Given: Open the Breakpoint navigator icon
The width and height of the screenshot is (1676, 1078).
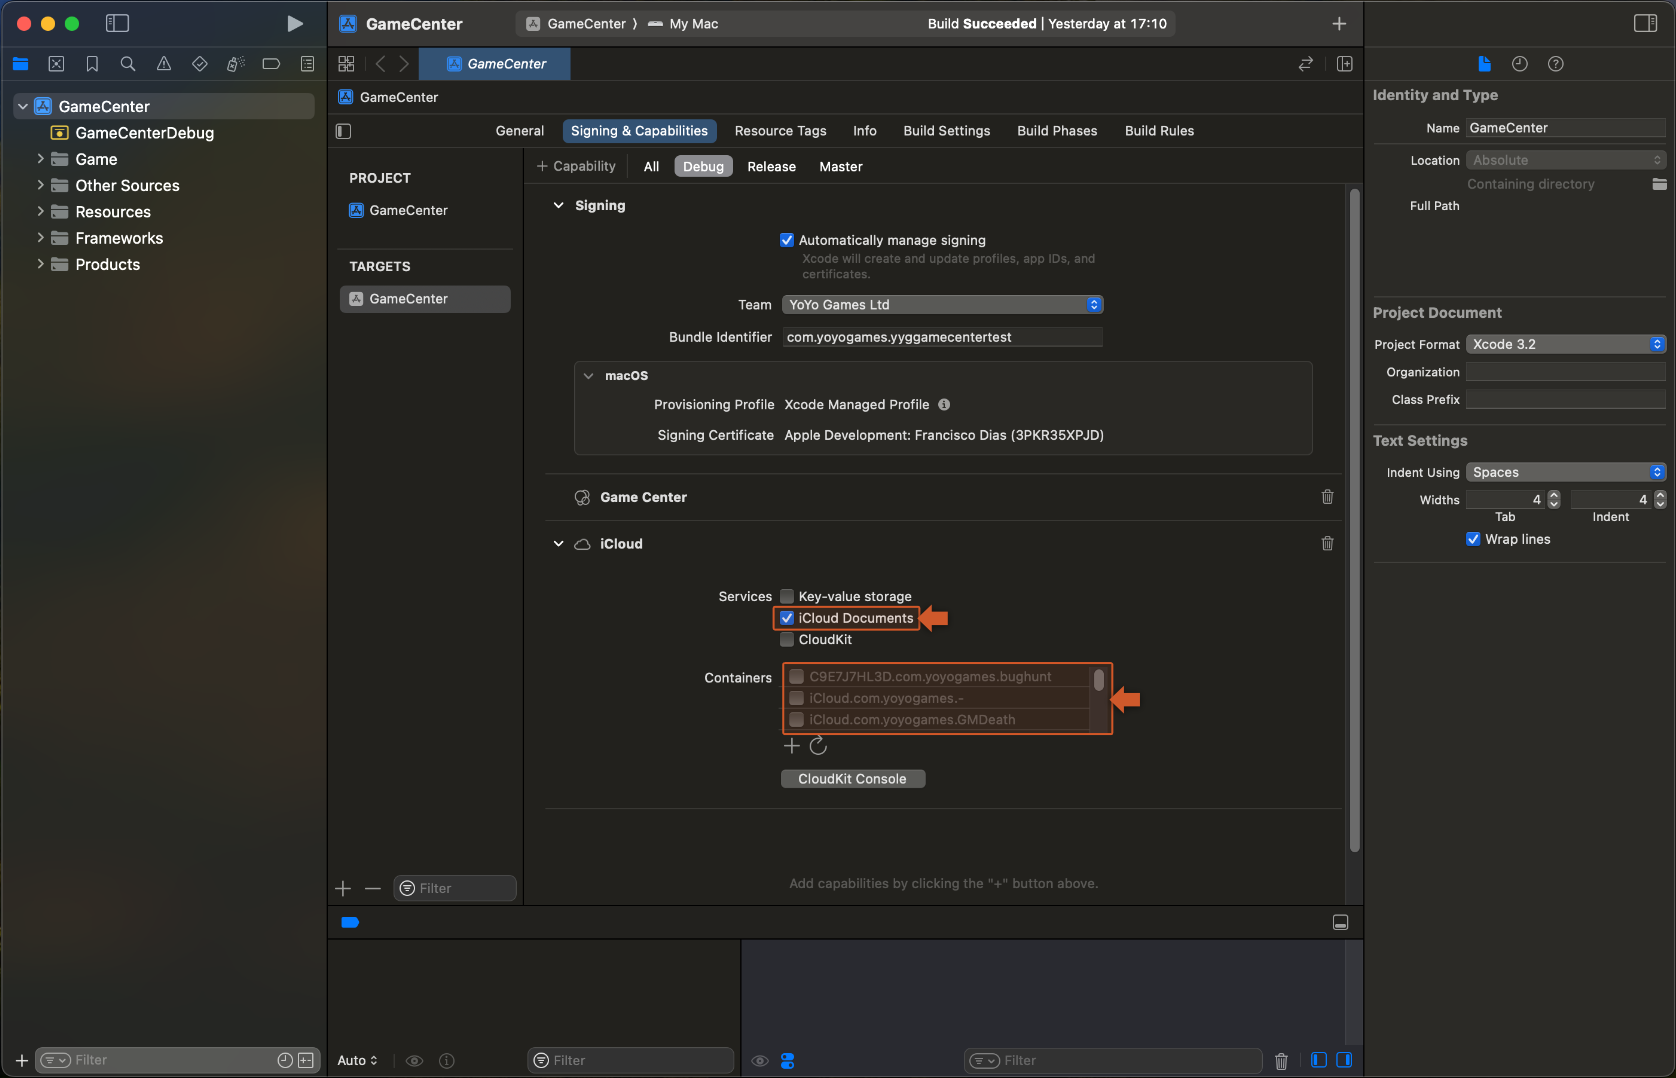Looking at the screenshot, I should point(271,64).
